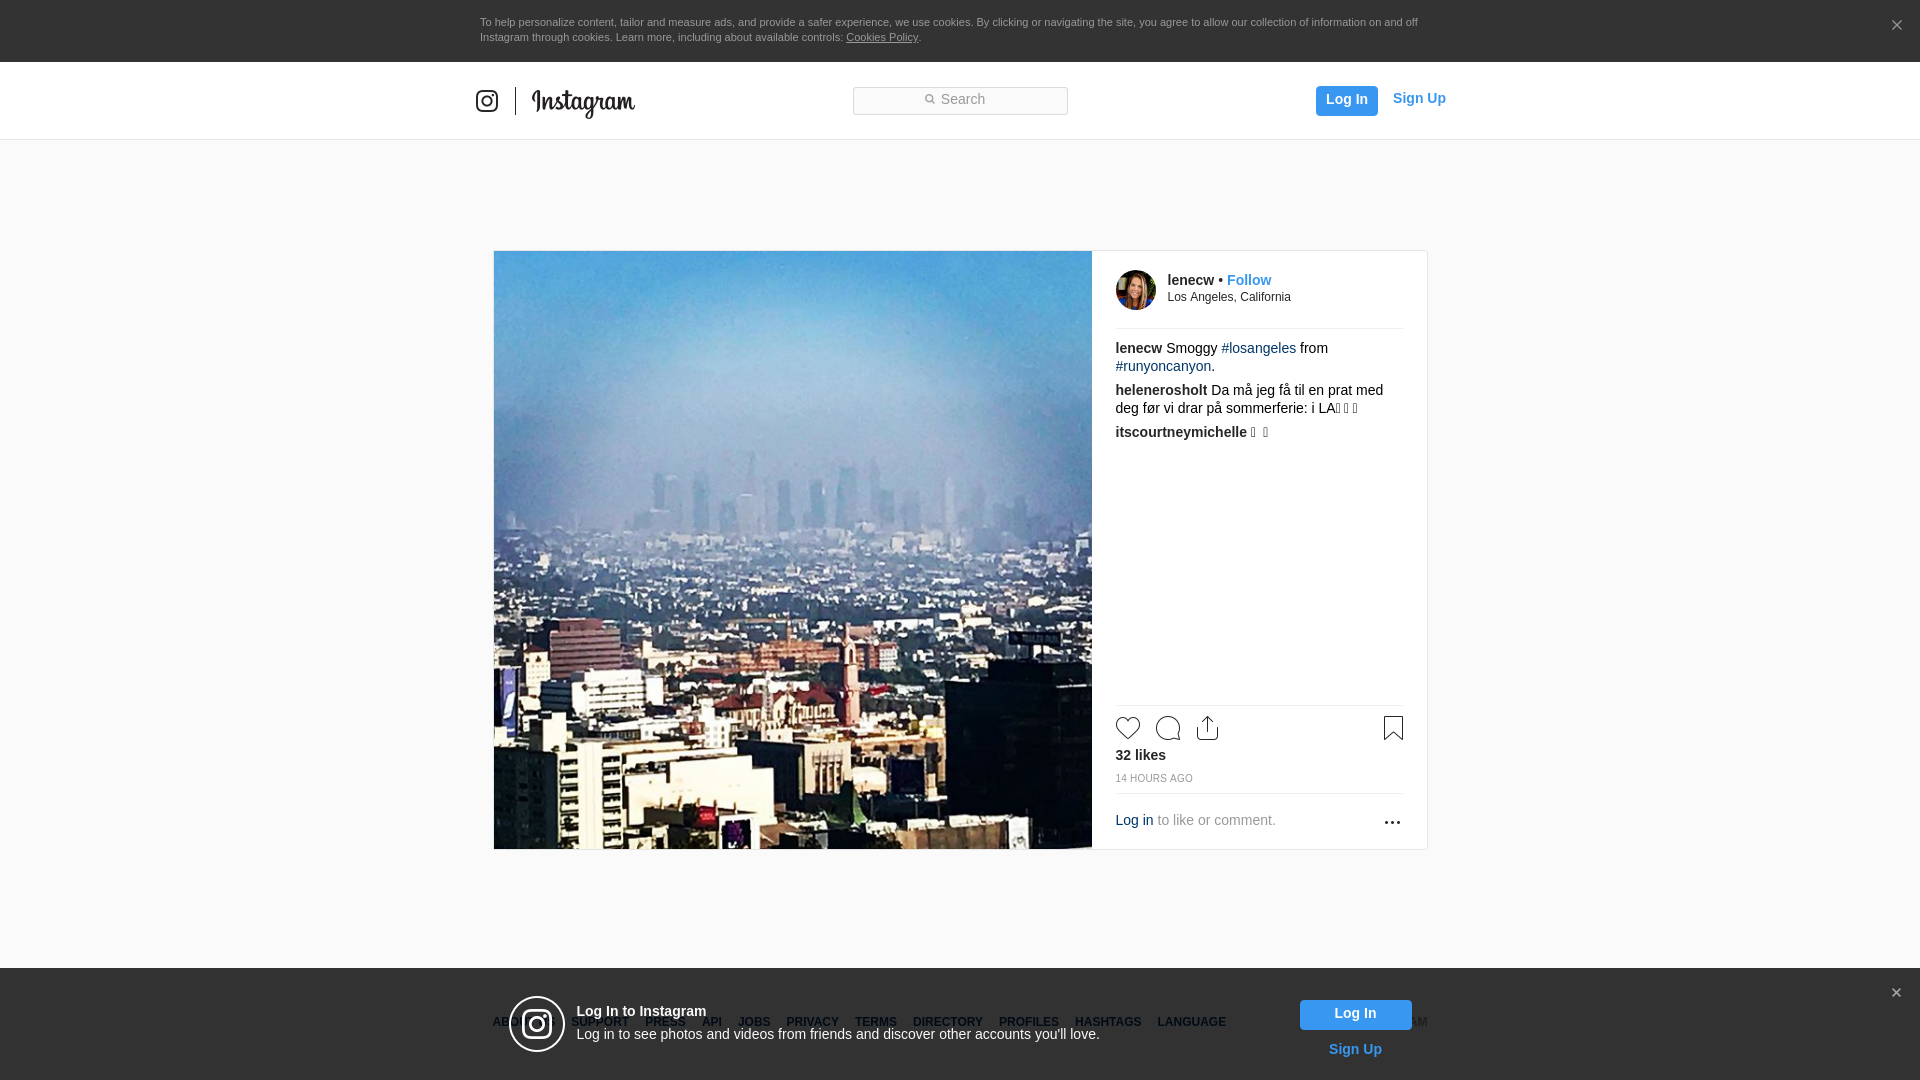View helenerosholt's profile from comment
The image size is (1920, 1080).
1161,390
